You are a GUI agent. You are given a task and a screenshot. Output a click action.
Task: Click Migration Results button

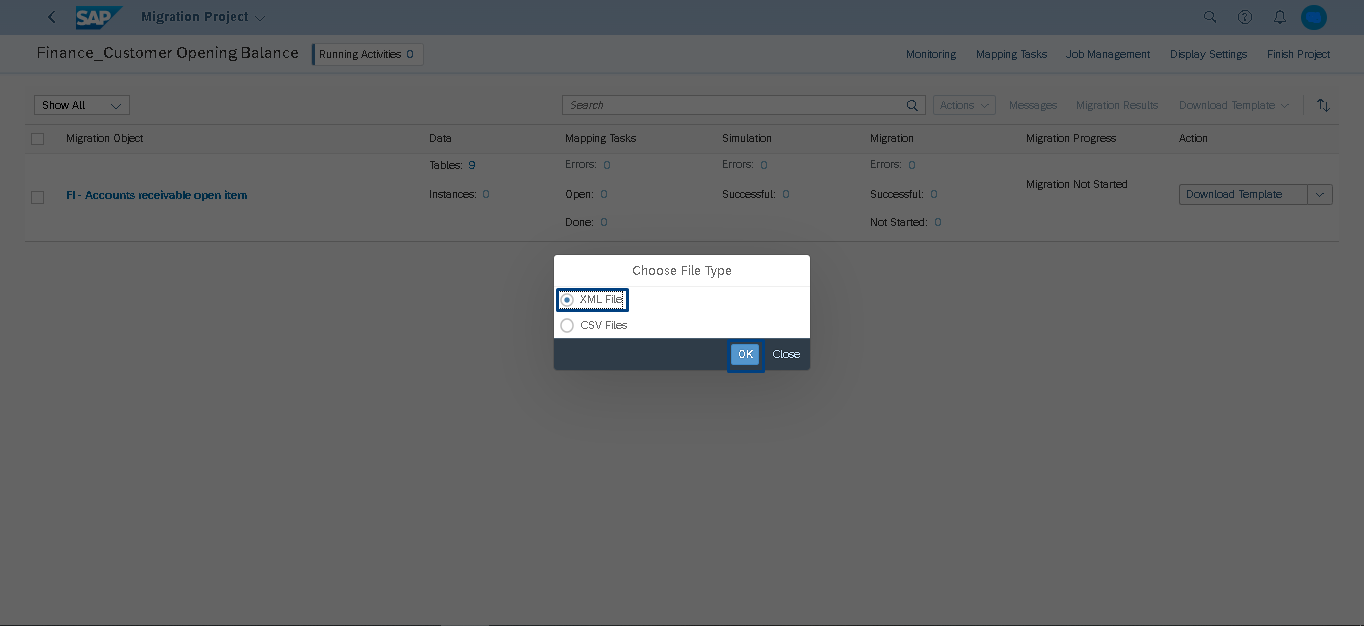click(x=1117, y=105)
